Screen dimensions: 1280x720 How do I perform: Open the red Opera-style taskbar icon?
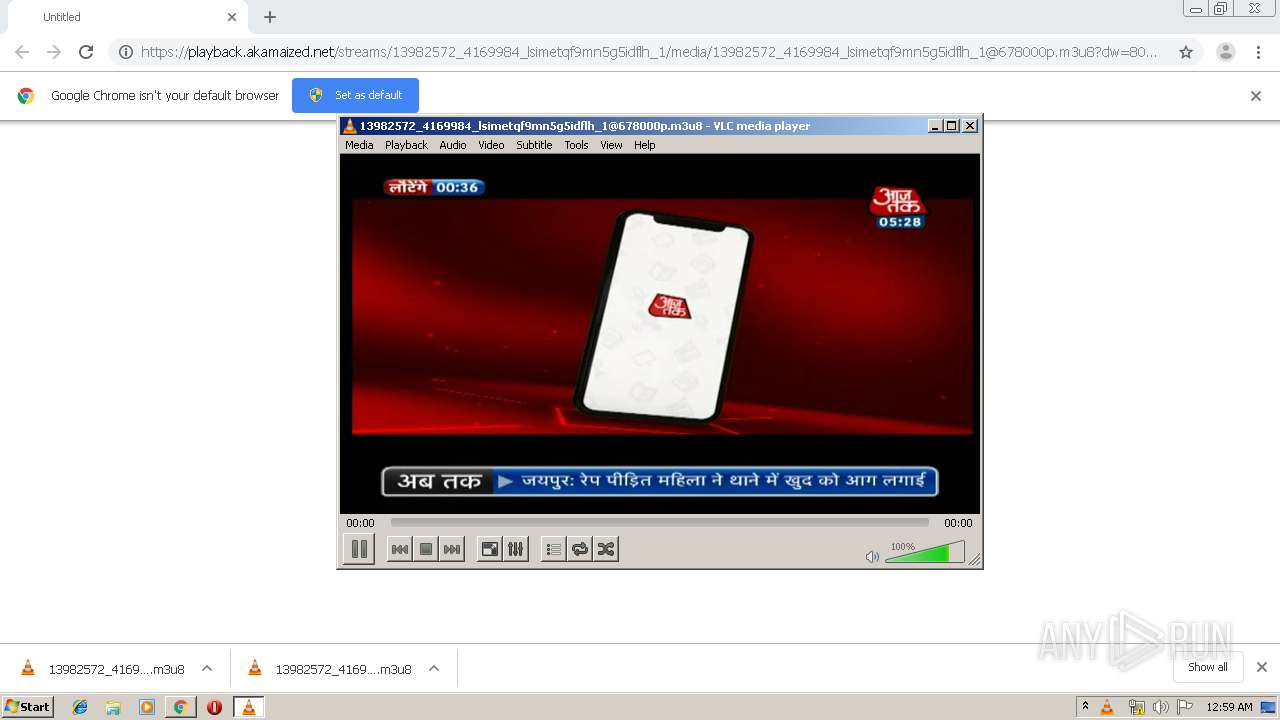[x=214, y=707]
